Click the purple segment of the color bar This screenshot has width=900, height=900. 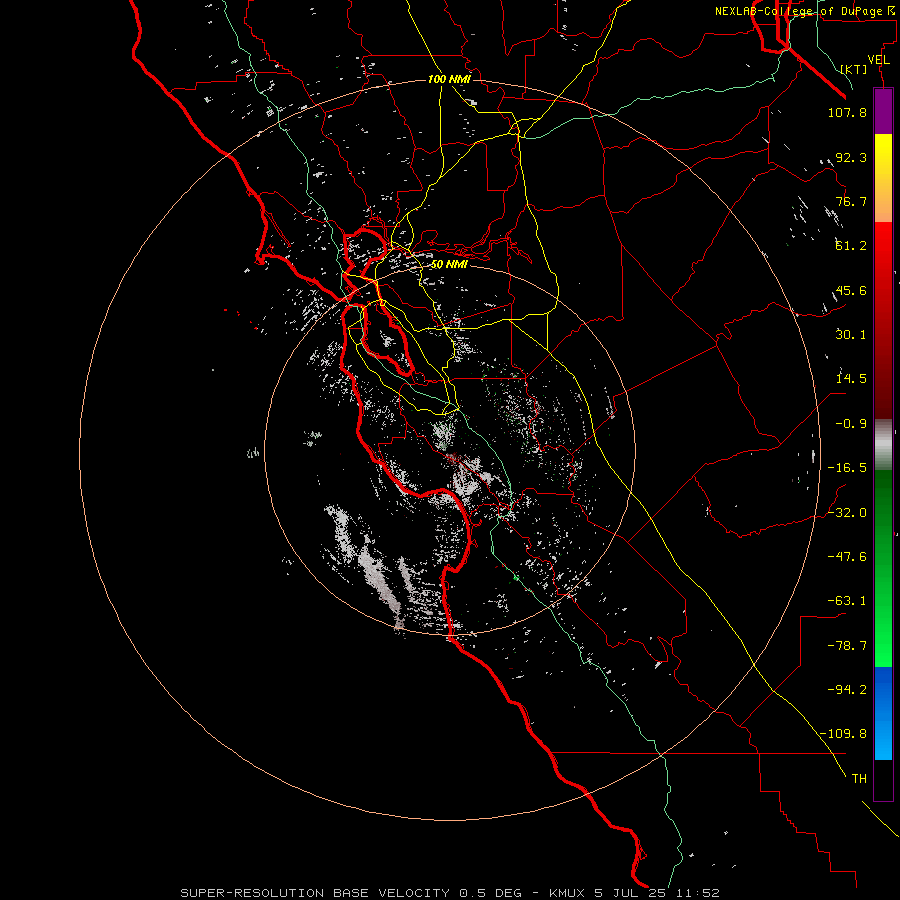tap(883, 111)
